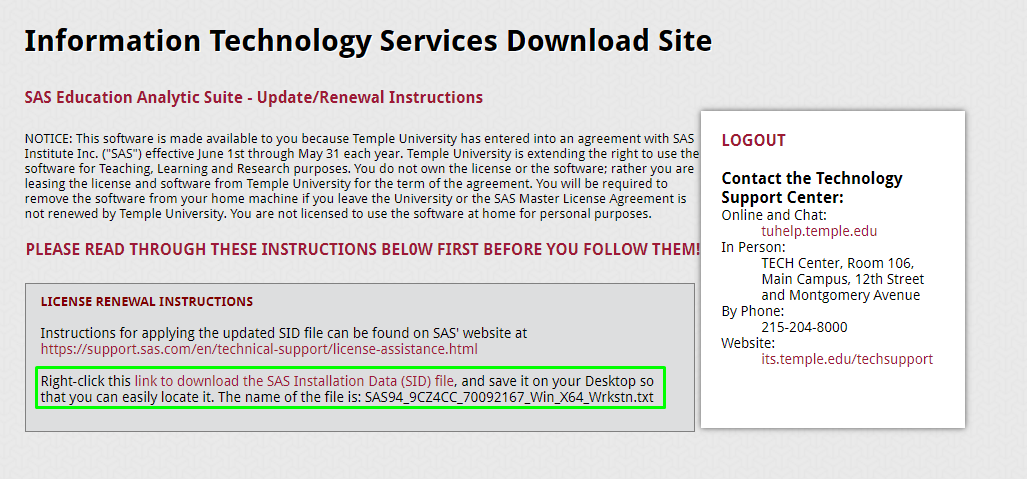This screenshot has height=479, width=1027.
Task: Click the Contact the Technology Support Center heading
Action: pyautogui.click(x=812, y=187)
